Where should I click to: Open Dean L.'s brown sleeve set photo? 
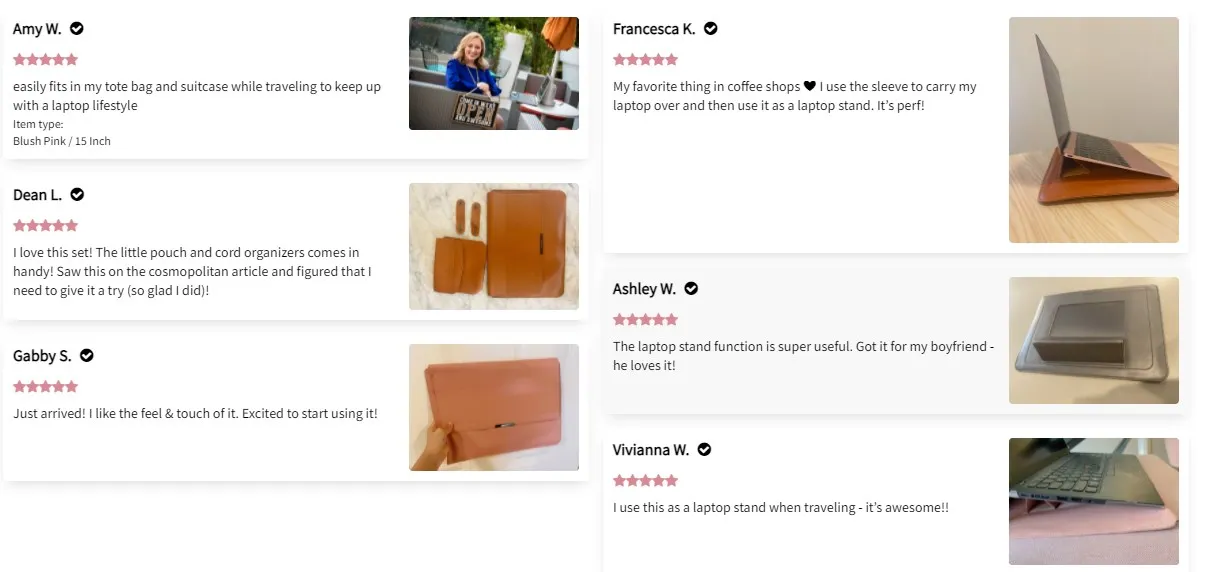tap(494, 246)
